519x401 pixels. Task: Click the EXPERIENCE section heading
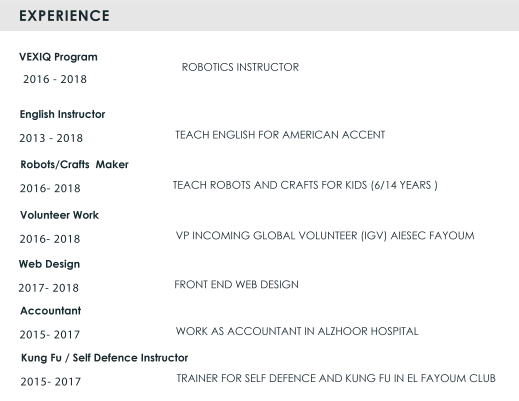64,16
